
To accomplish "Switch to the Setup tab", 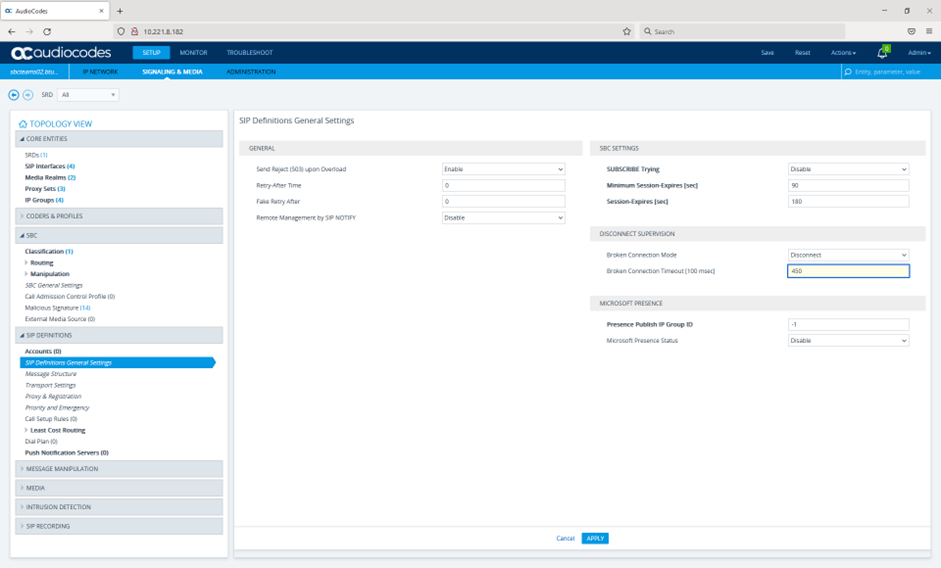I will pyautogui.click(x=151, y=53).
